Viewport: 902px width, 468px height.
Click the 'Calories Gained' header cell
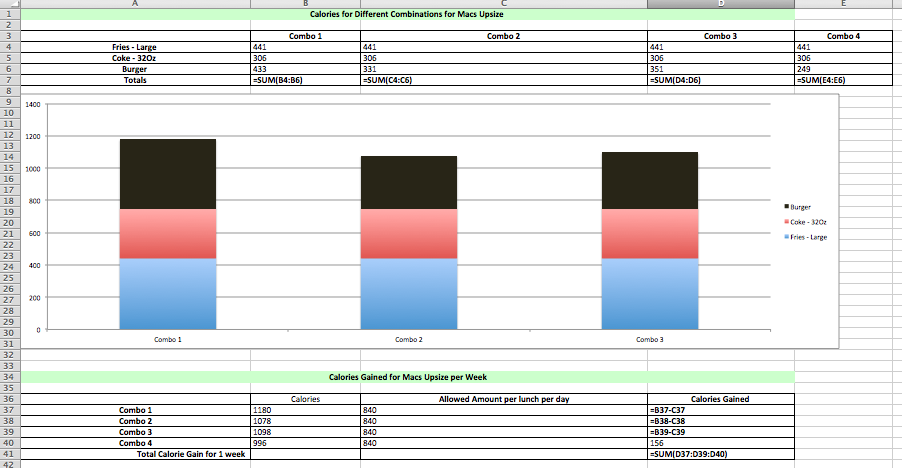click(x=721, y=399)
